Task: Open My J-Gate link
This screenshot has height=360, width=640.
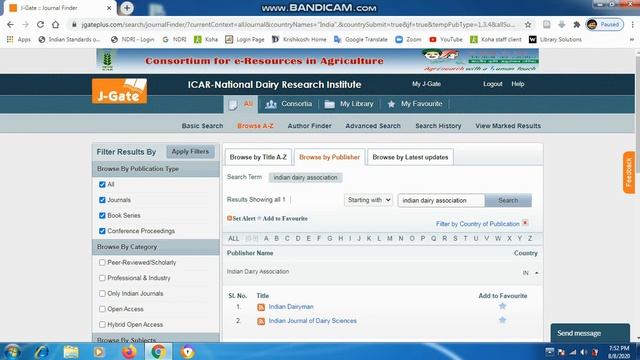Action: coord(426,84)
